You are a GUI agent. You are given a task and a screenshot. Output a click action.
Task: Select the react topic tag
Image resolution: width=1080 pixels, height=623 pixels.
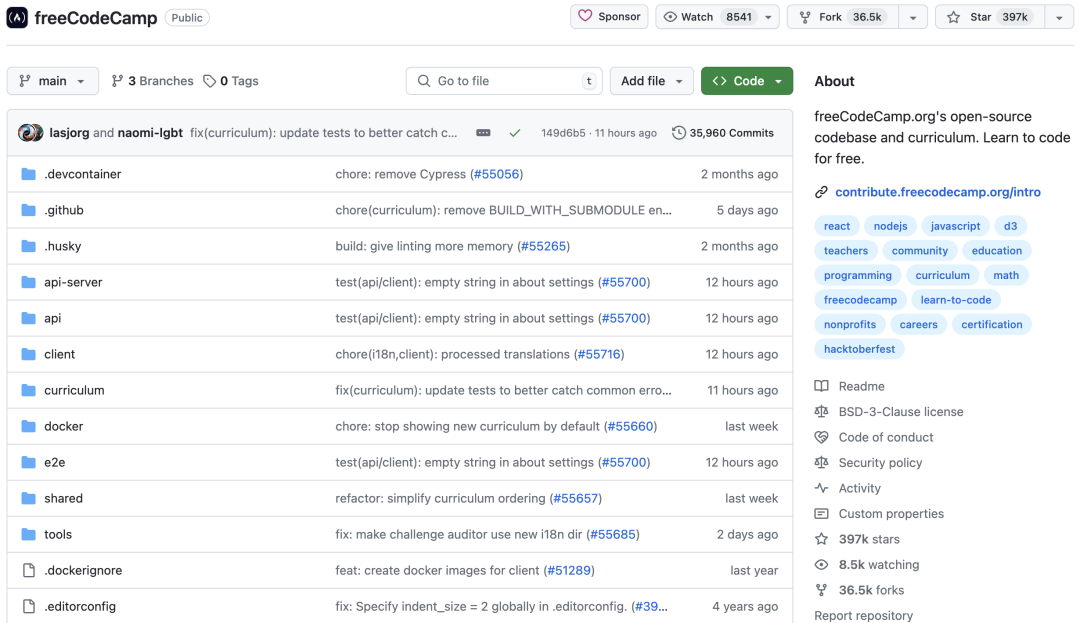[x=836, y=226]
